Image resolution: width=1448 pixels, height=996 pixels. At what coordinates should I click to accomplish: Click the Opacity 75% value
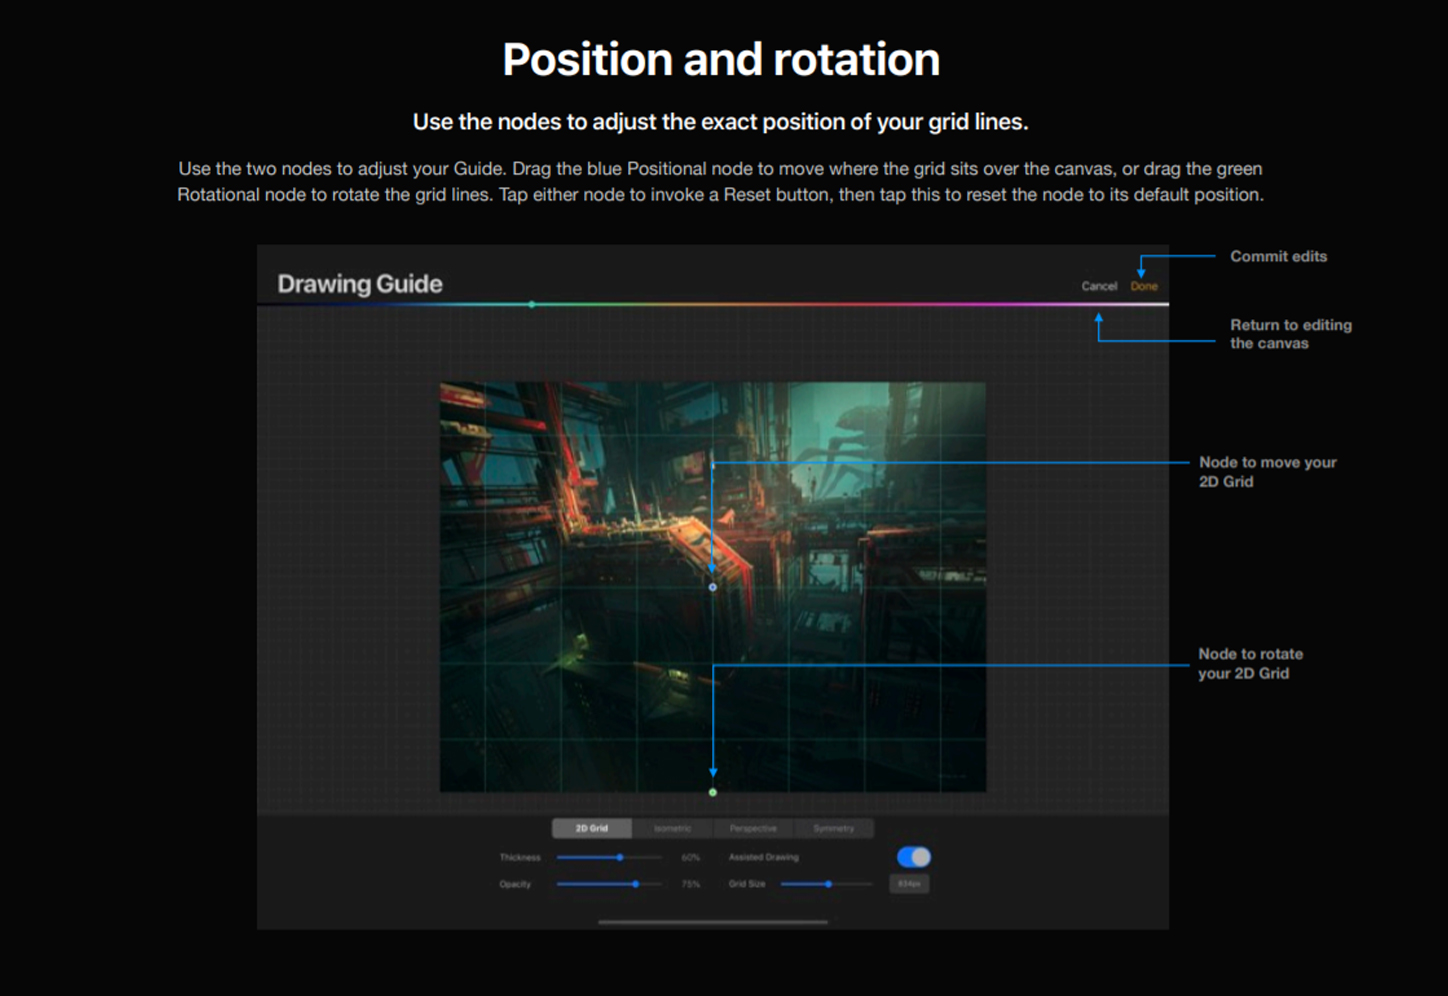690,884
